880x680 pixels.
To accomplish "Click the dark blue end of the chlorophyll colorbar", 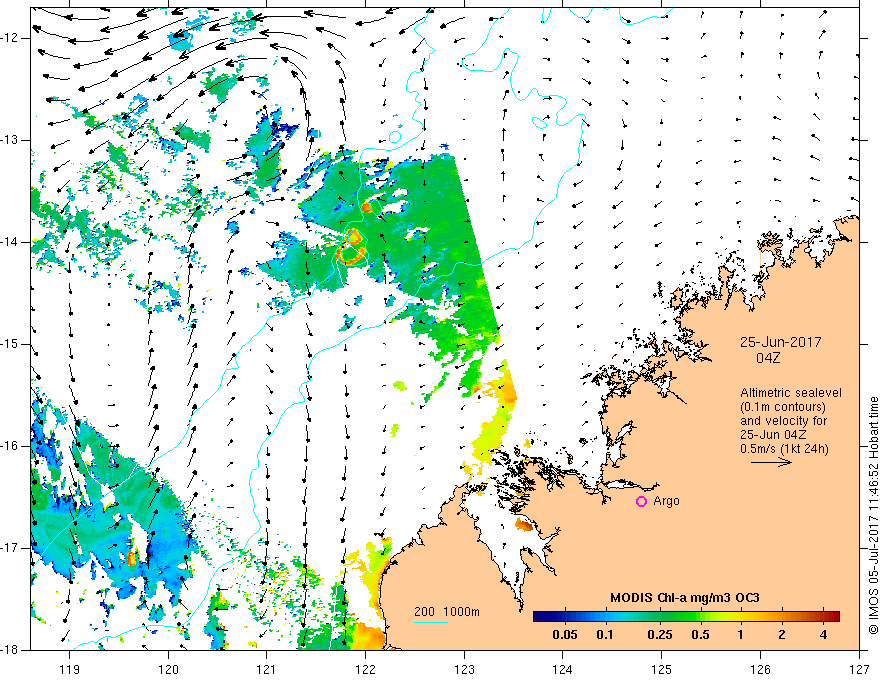I will [540, 617].
